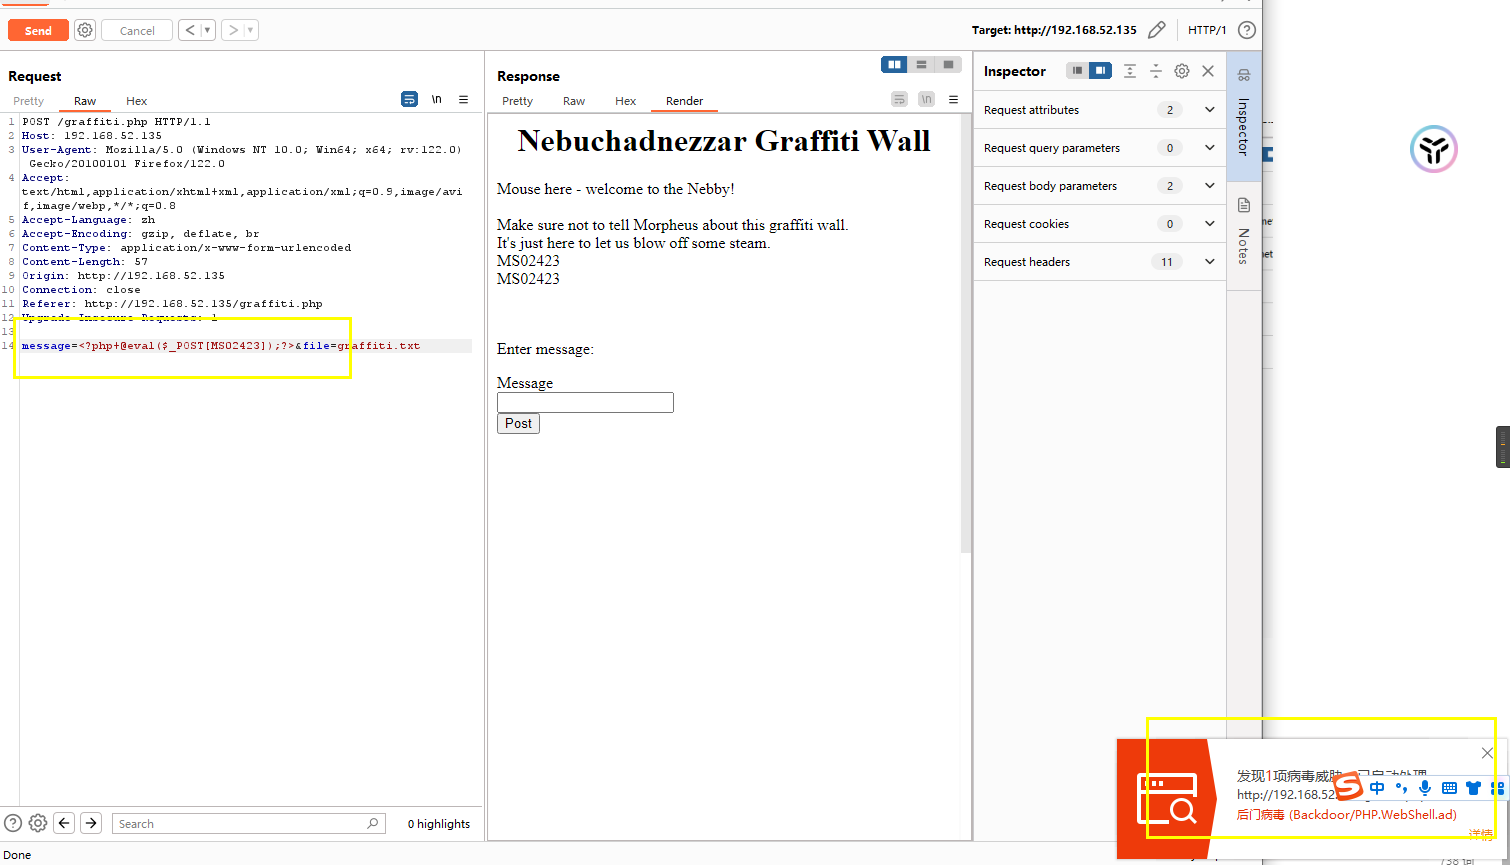The image size is (1510, 865).
Task: Open the Request panel hamburger menu
Action: 464,99
